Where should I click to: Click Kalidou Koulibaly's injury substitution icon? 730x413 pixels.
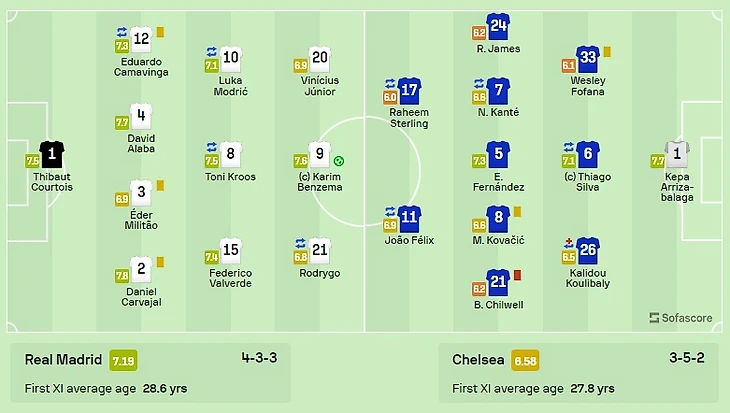tap(569, 242)
